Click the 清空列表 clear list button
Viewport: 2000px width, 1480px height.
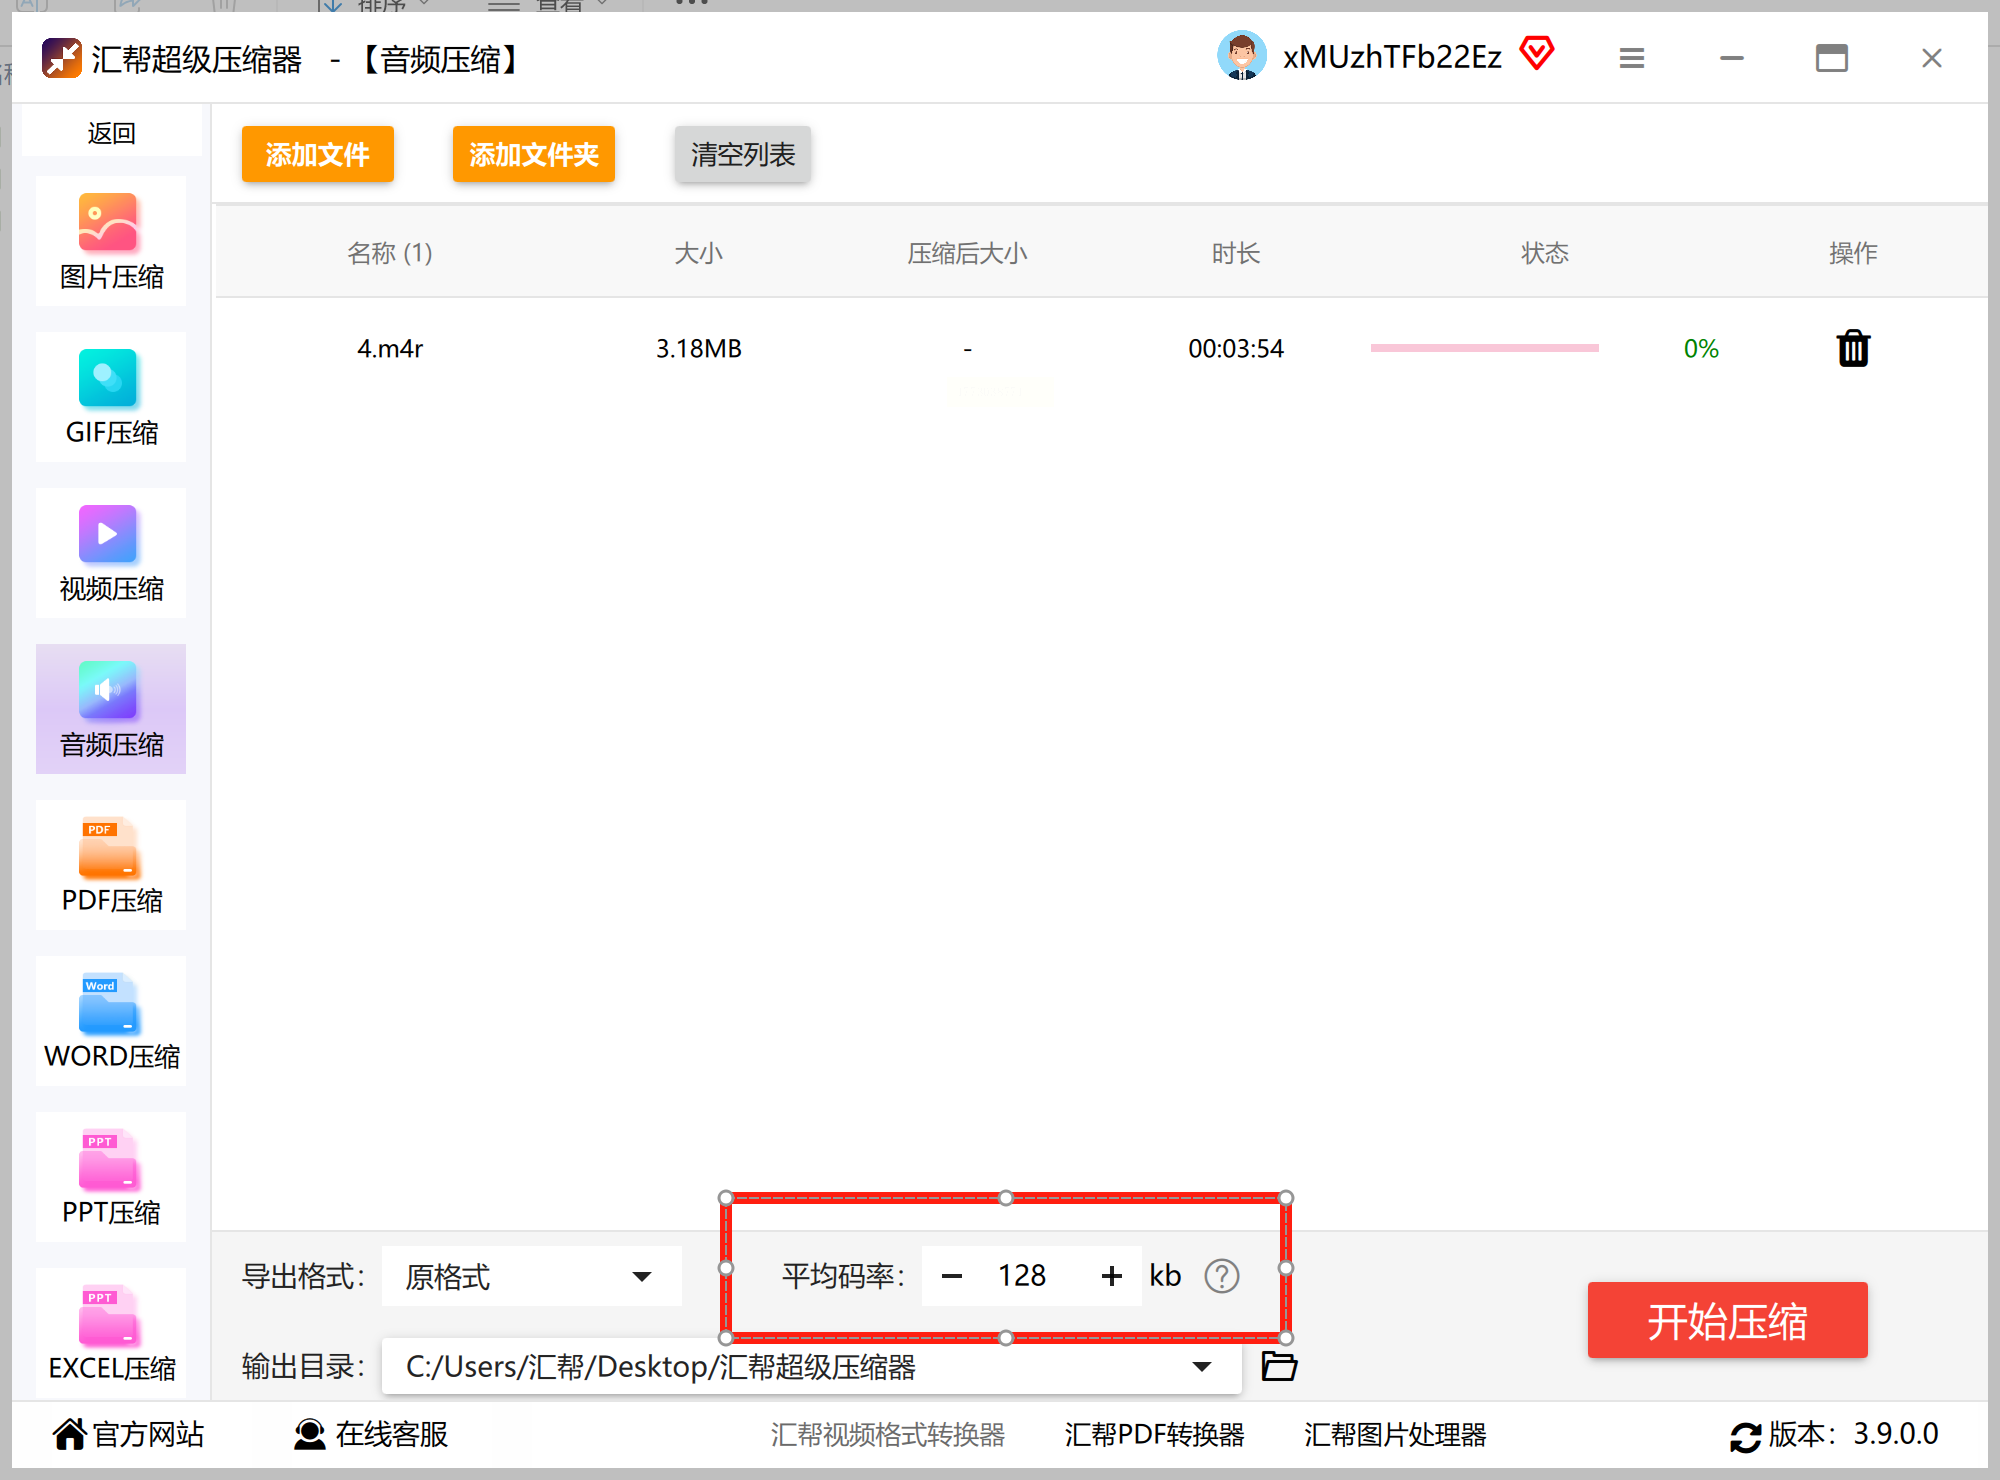click(742, 154)
